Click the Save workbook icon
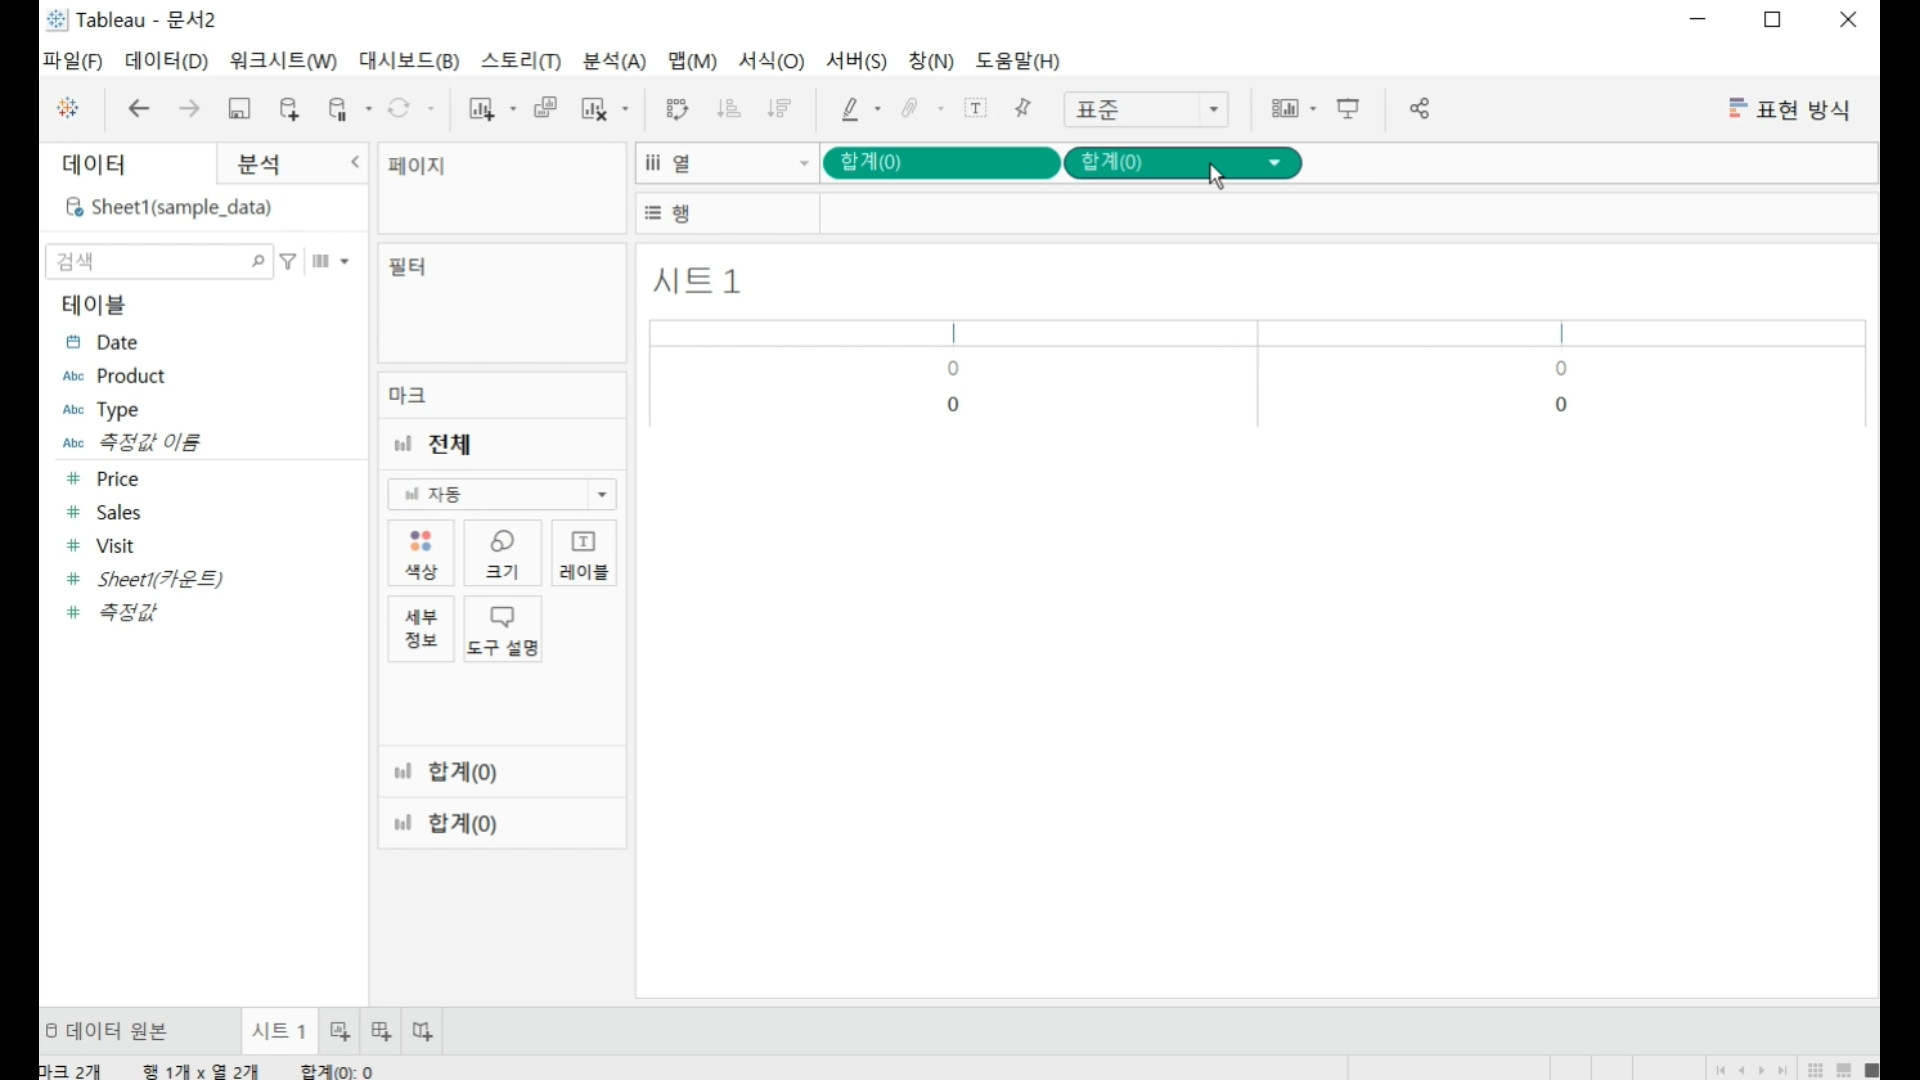 tap(239, 109)
